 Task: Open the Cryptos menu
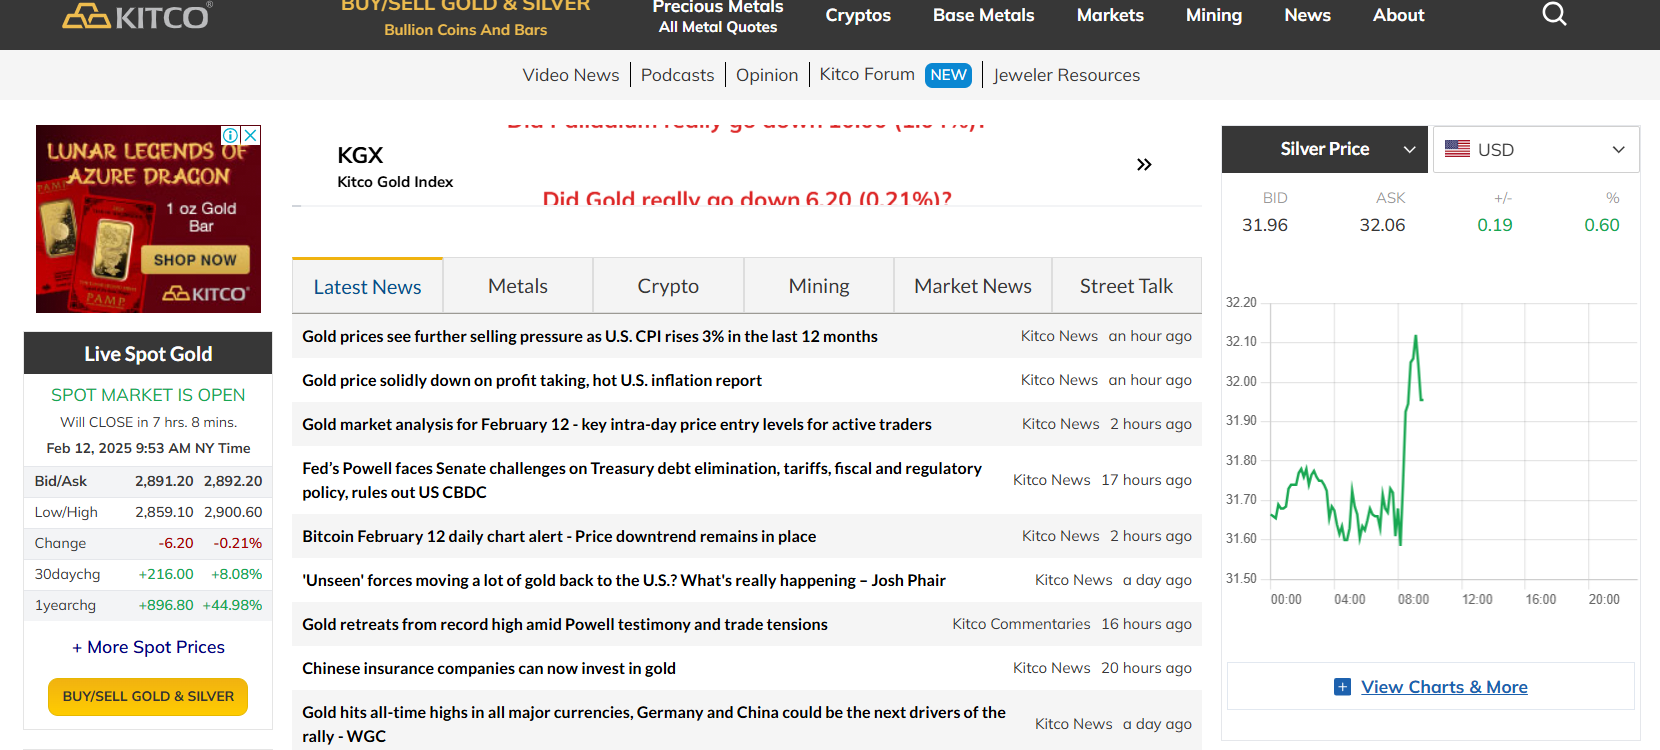pos(858,15)
